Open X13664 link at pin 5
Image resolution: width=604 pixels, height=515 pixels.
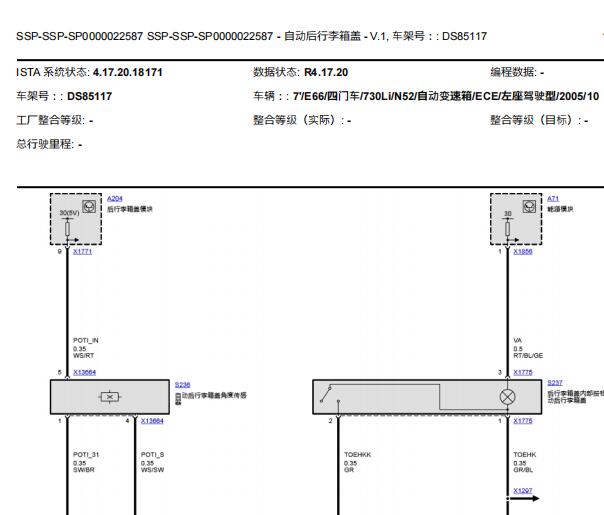point(84,372)
